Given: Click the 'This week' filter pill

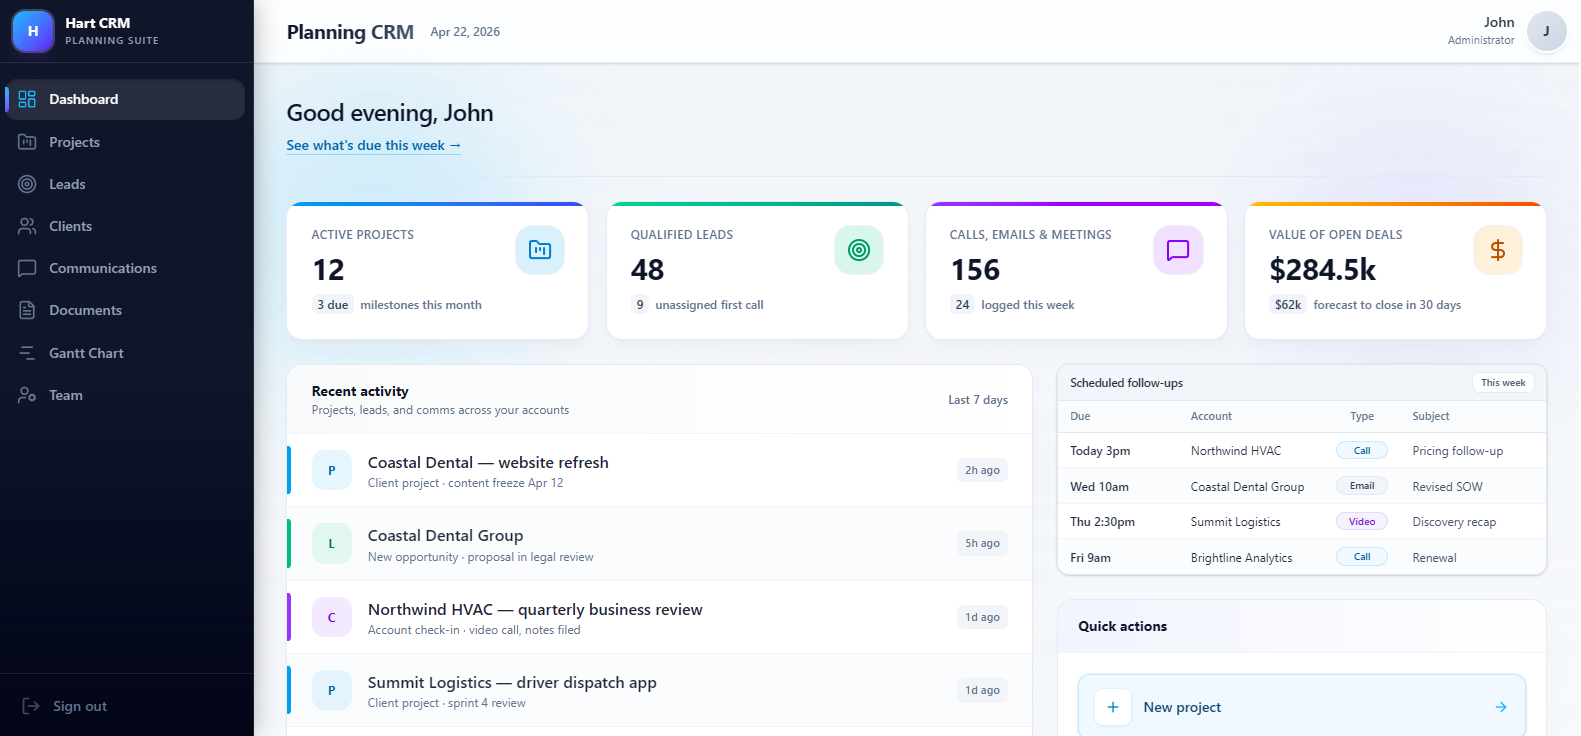Looking at the screenshot, I should [1503, 383].
